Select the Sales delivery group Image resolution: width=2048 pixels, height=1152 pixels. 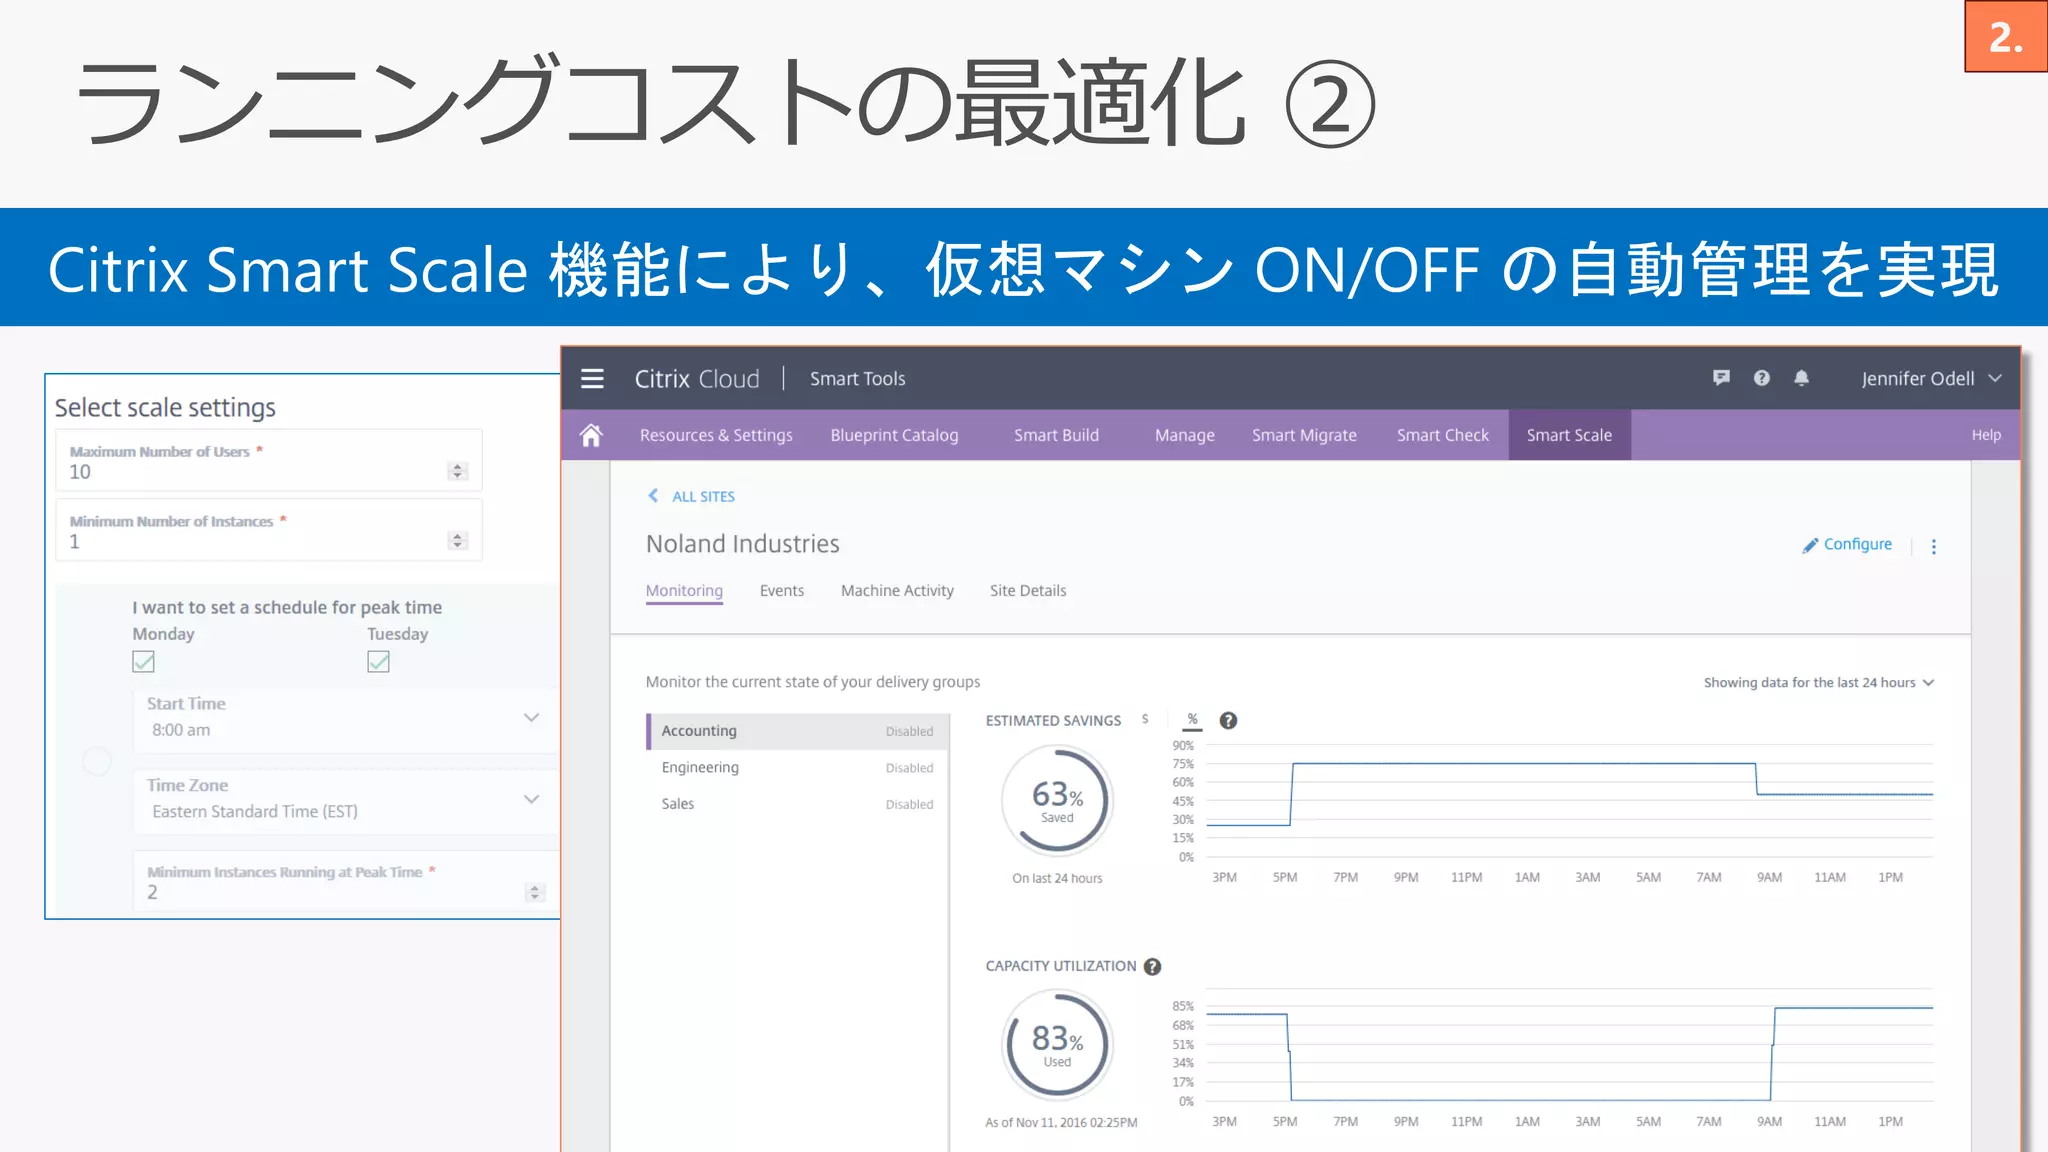[x=798, y=803]
